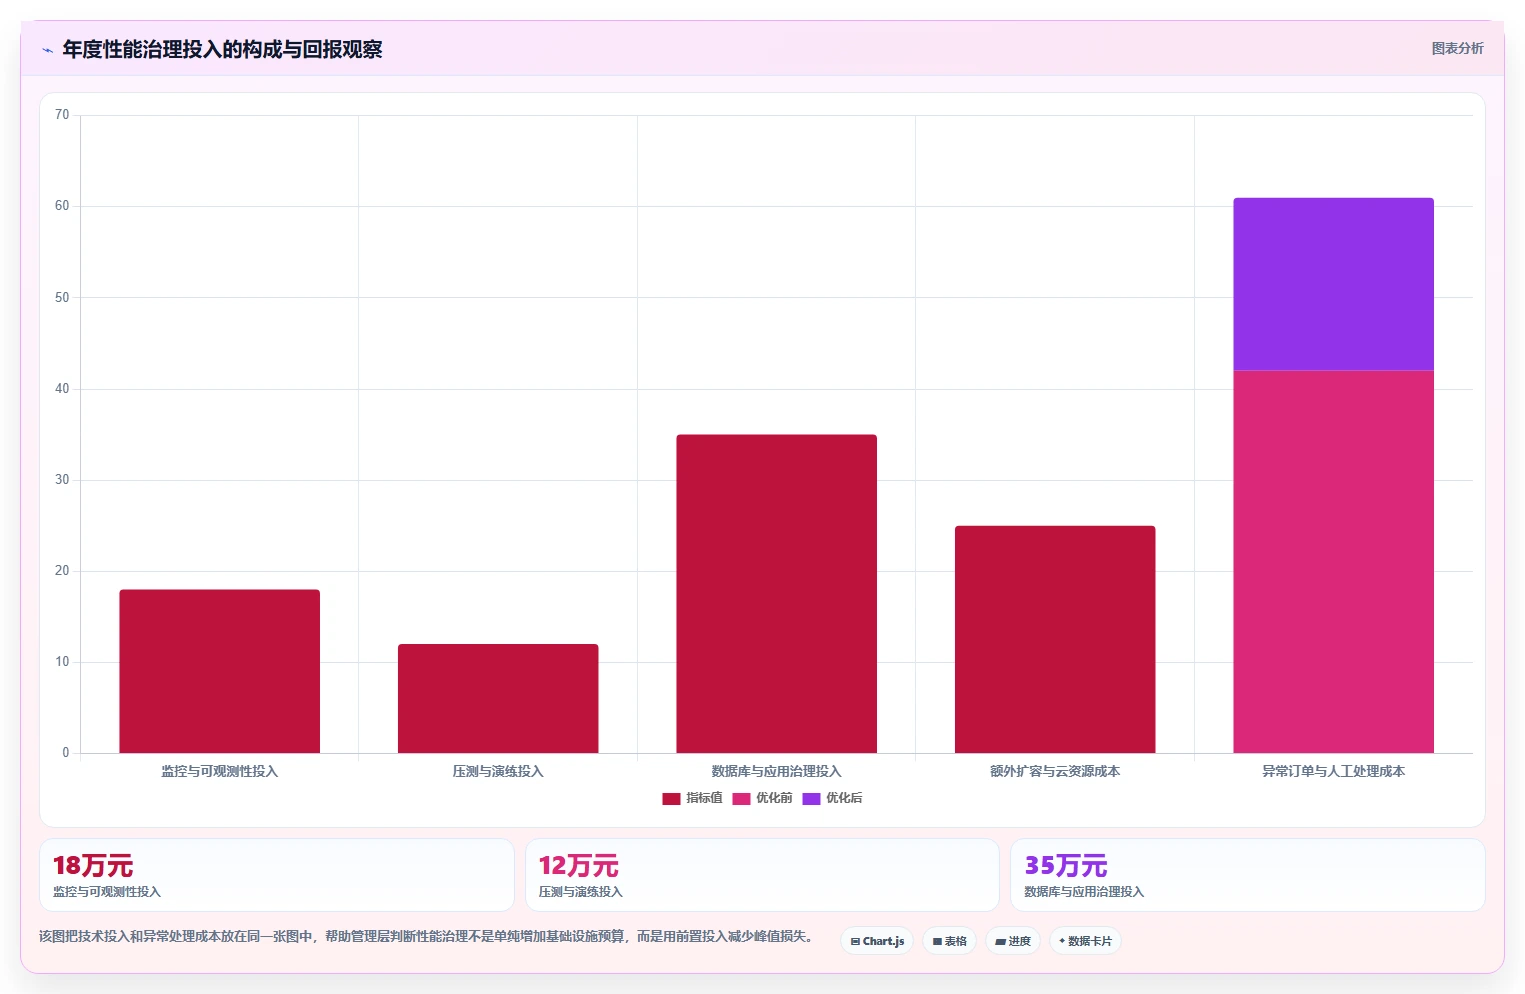Click the y-axis value 60

(x=62, y=206)
